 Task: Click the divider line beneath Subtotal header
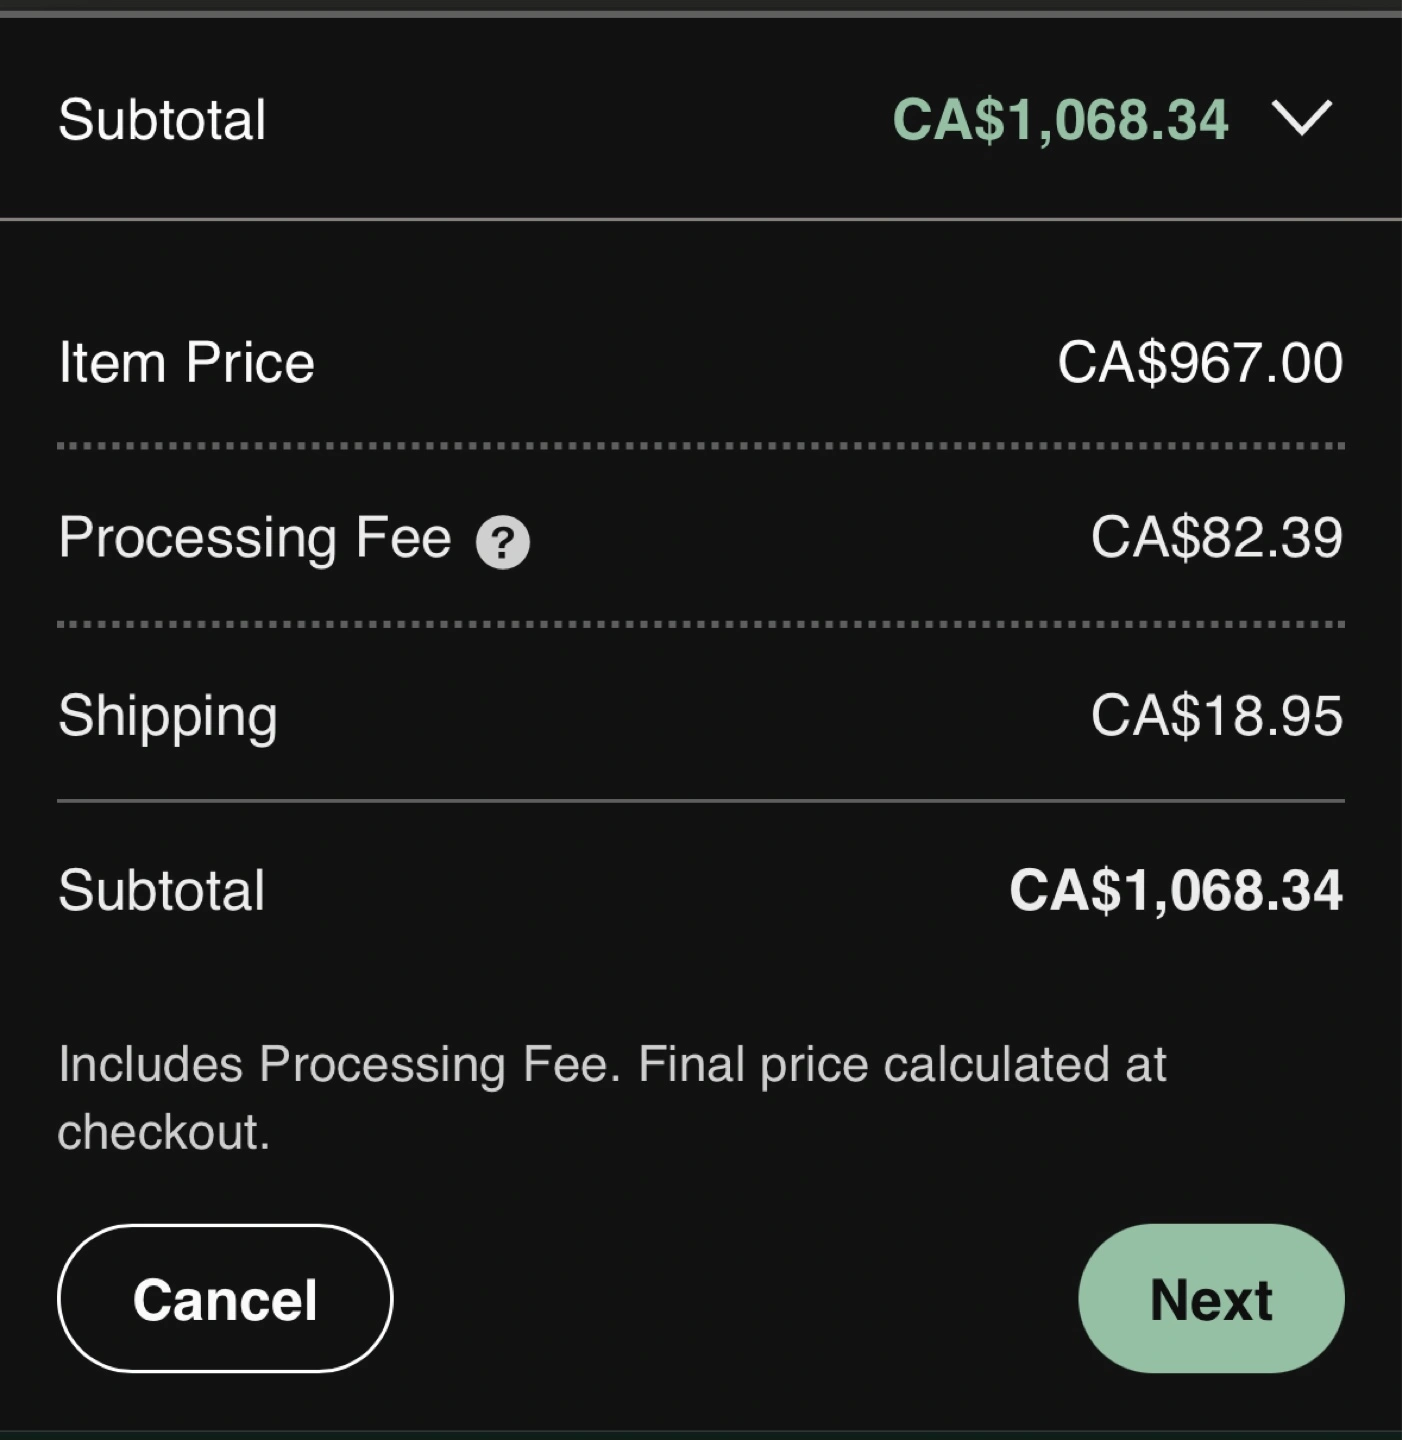pos(700,219)
